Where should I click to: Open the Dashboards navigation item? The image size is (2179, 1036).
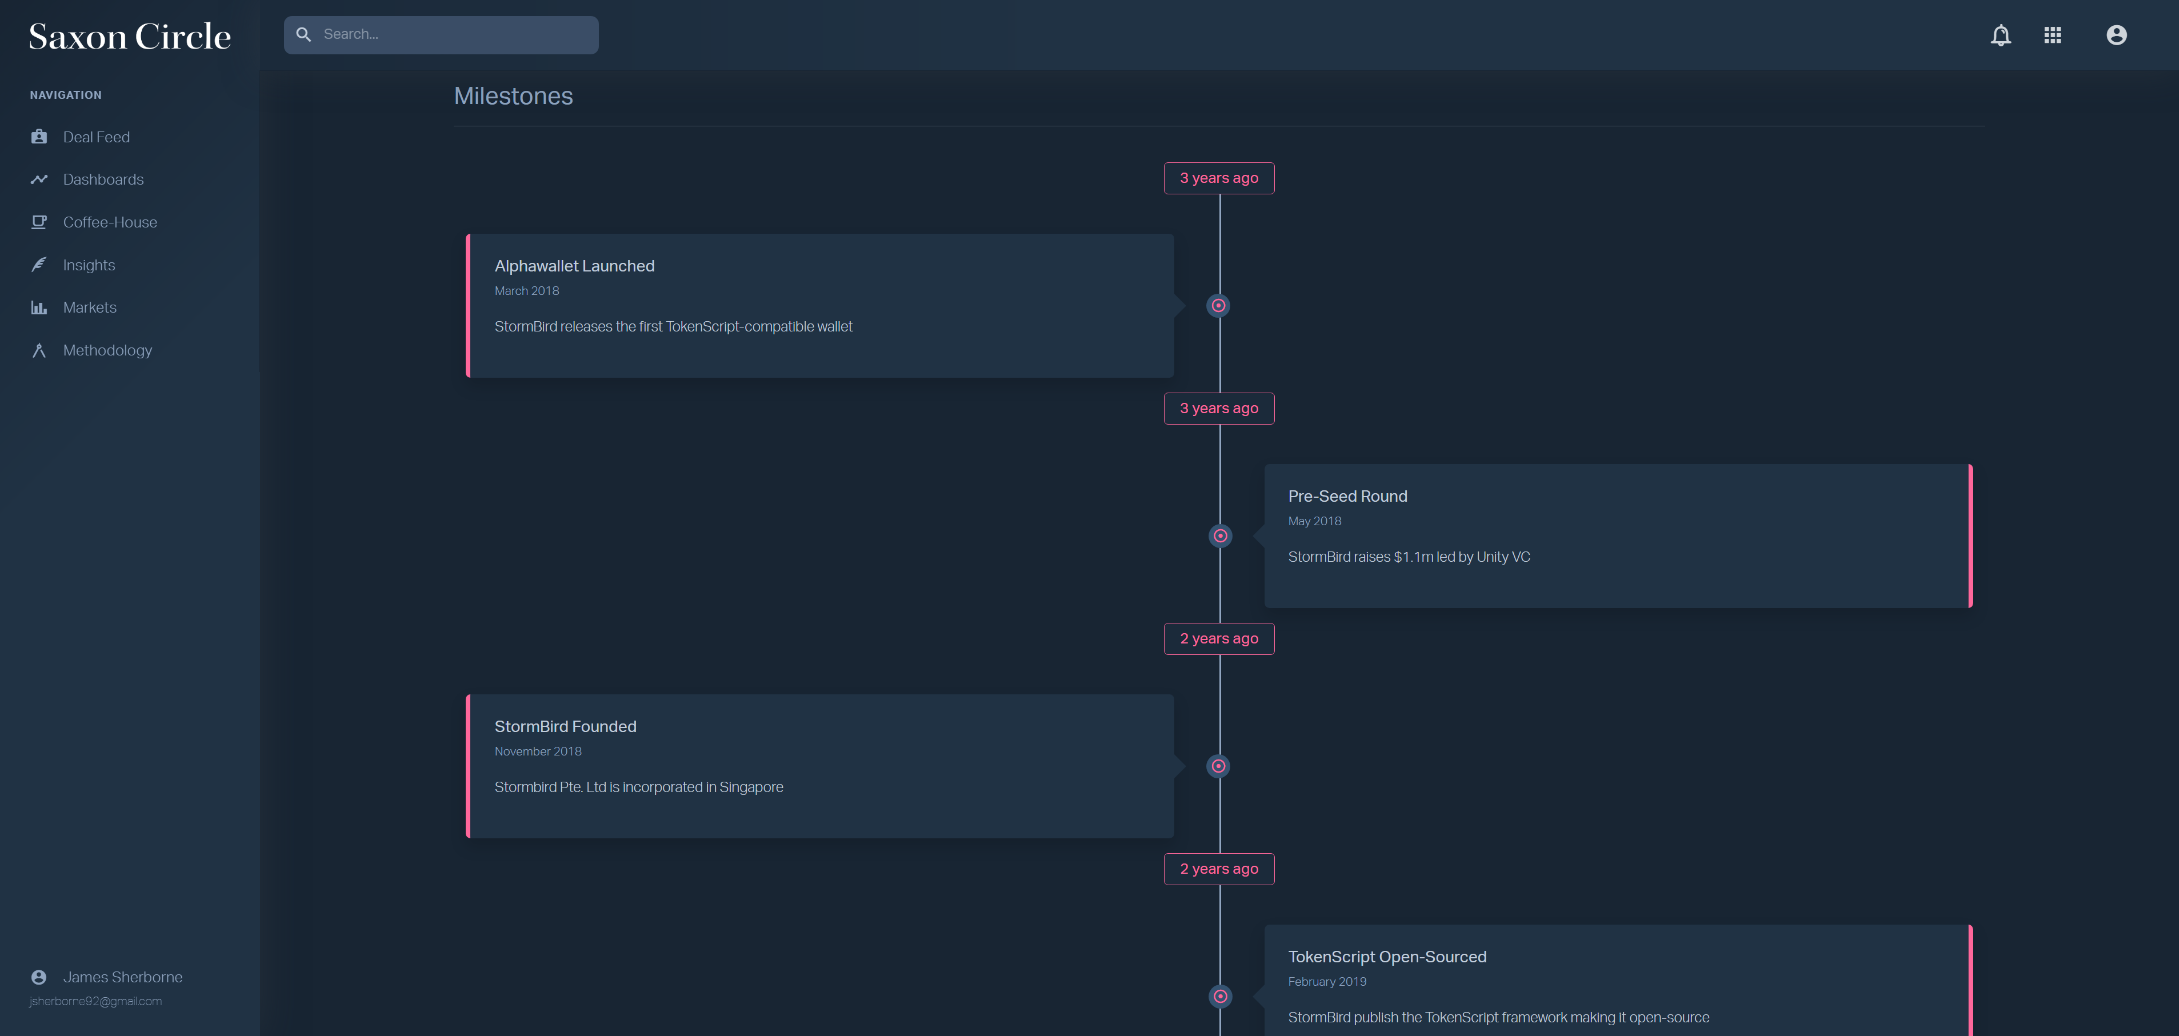point(103,180)
